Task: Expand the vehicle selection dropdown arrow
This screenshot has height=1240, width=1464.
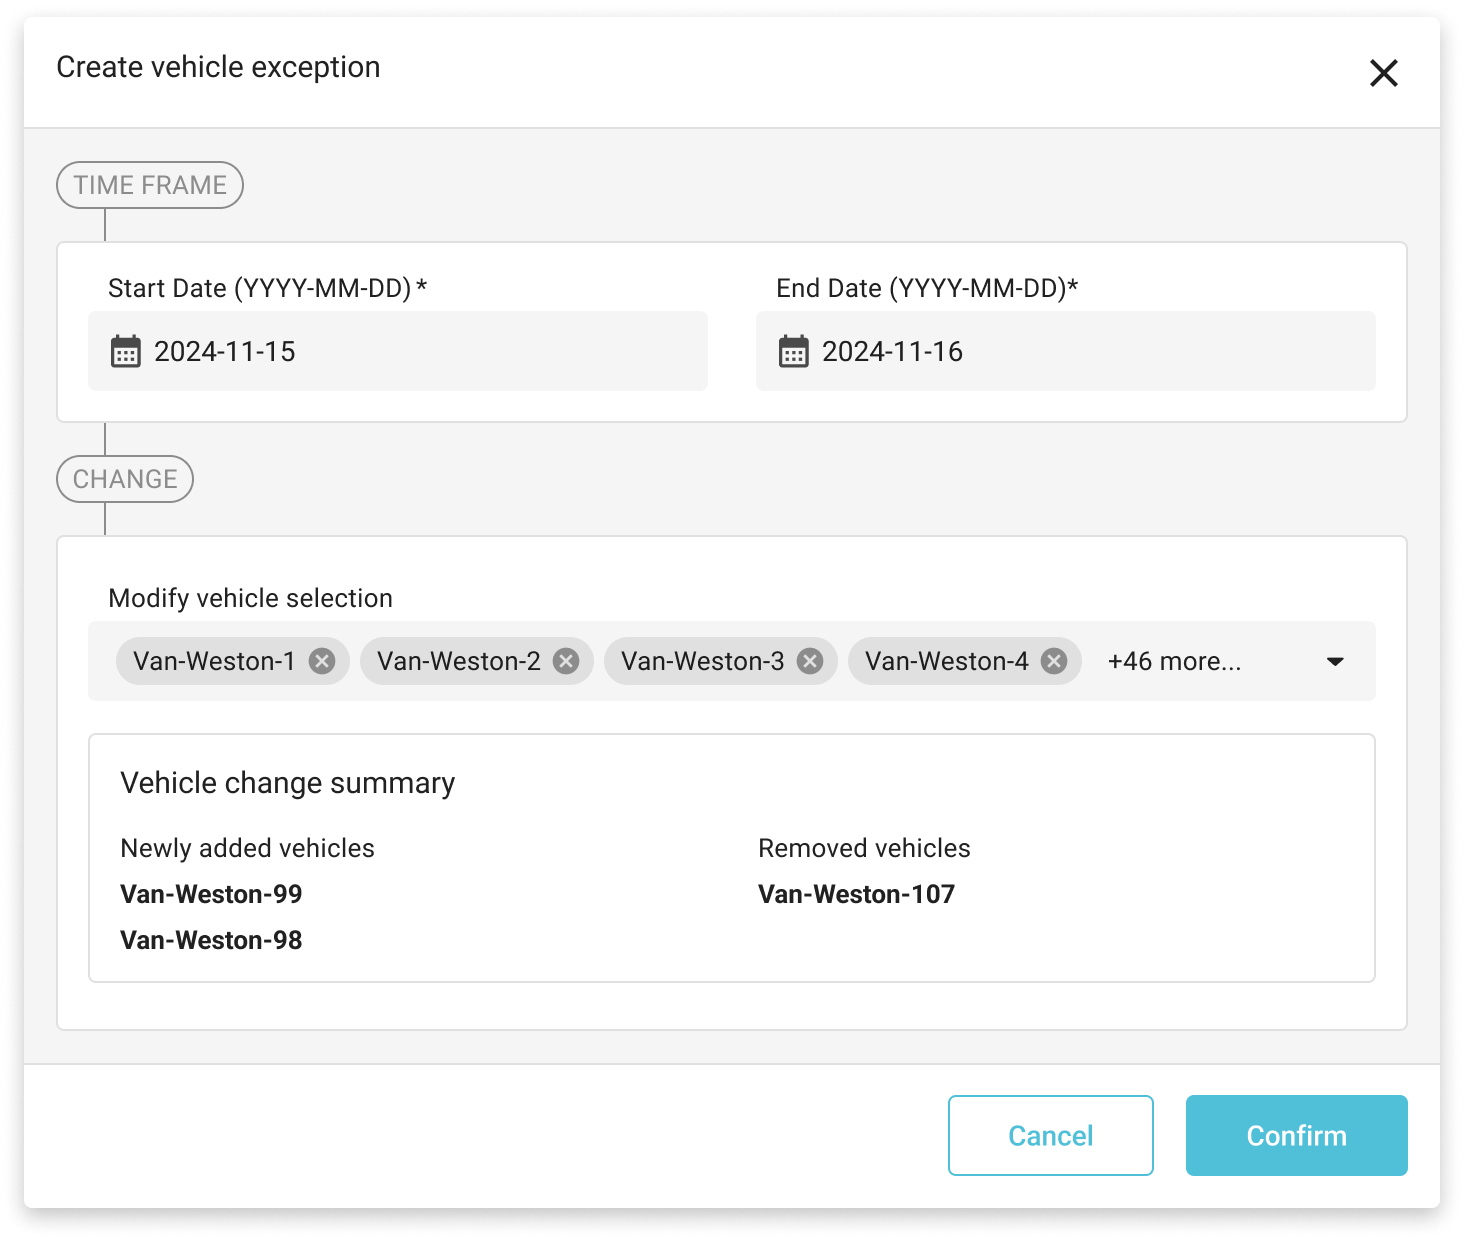Action: coord(1334,661)
